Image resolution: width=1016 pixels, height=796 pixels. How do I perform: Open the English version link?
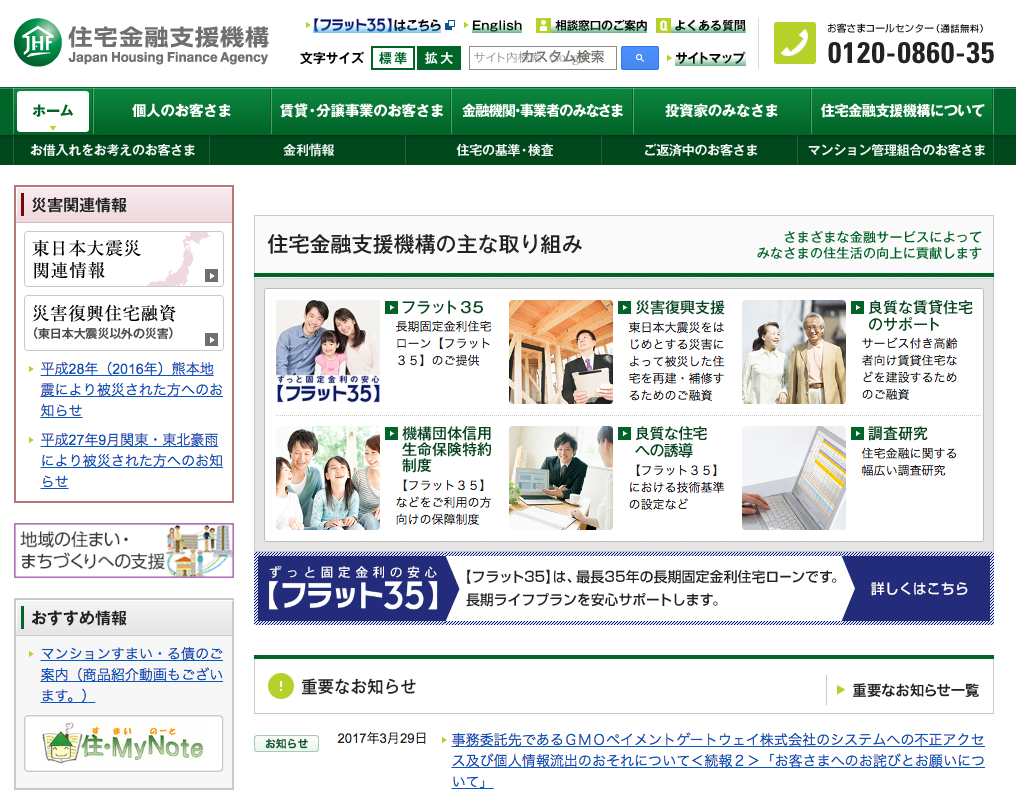click(496, 26)
